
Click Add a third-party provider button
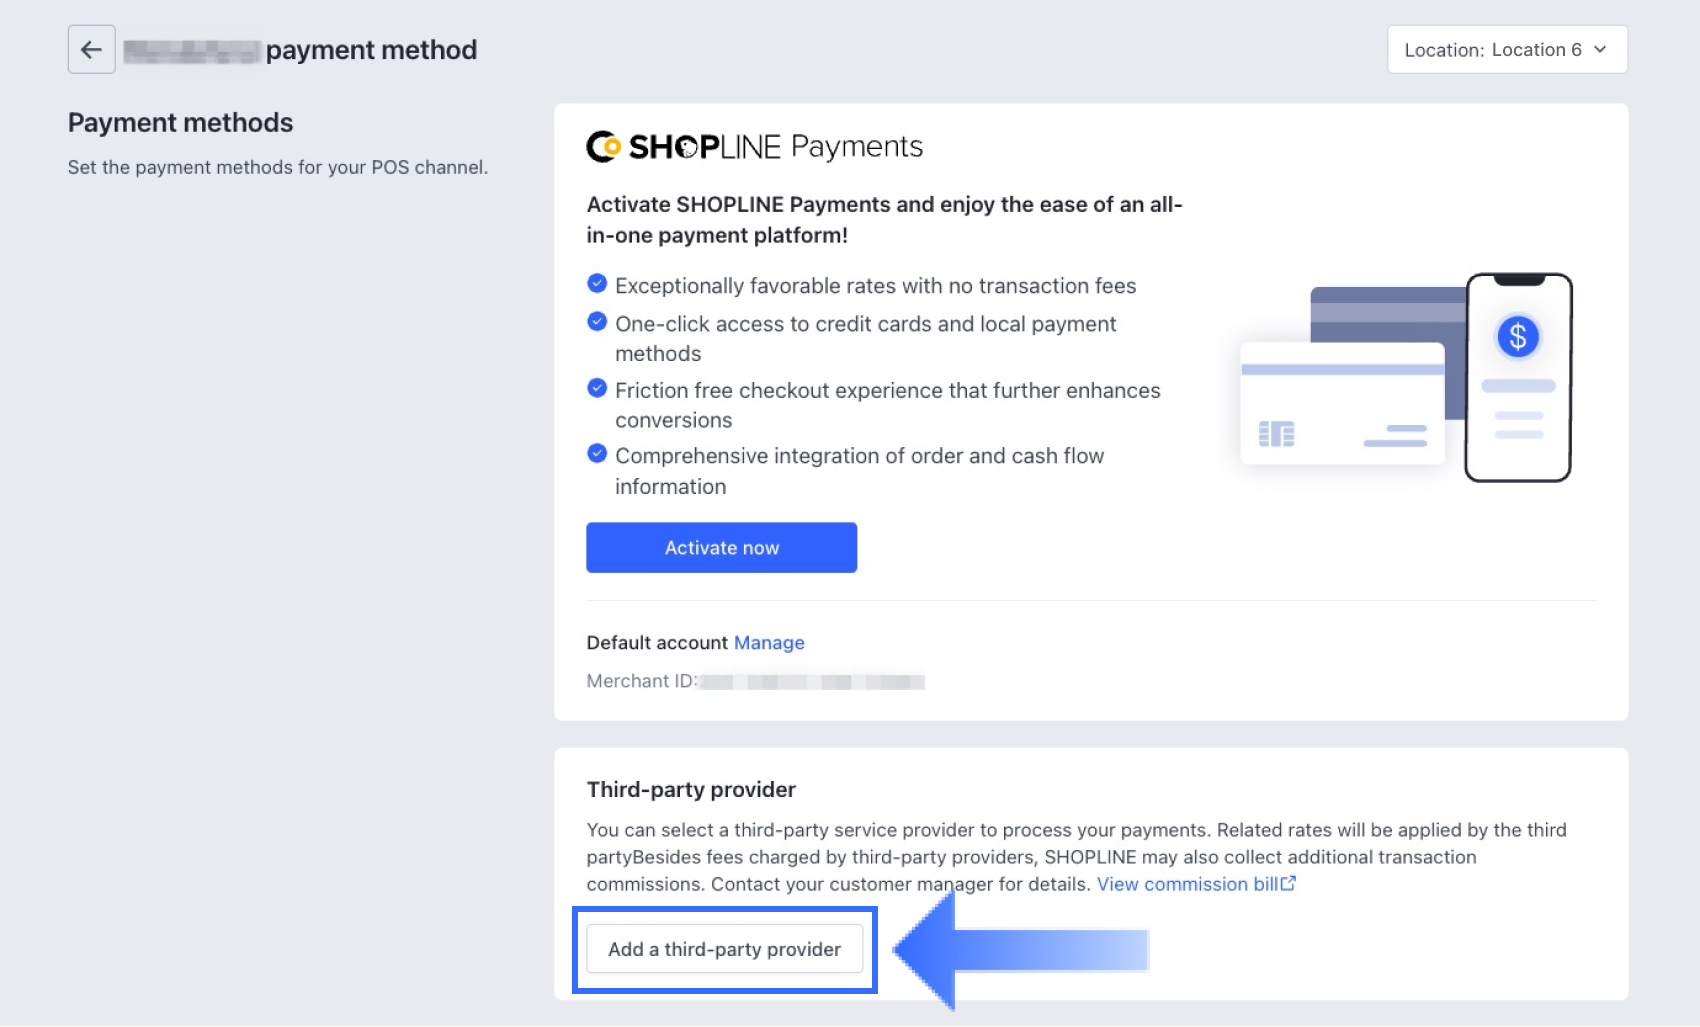[x=724, y=949]
